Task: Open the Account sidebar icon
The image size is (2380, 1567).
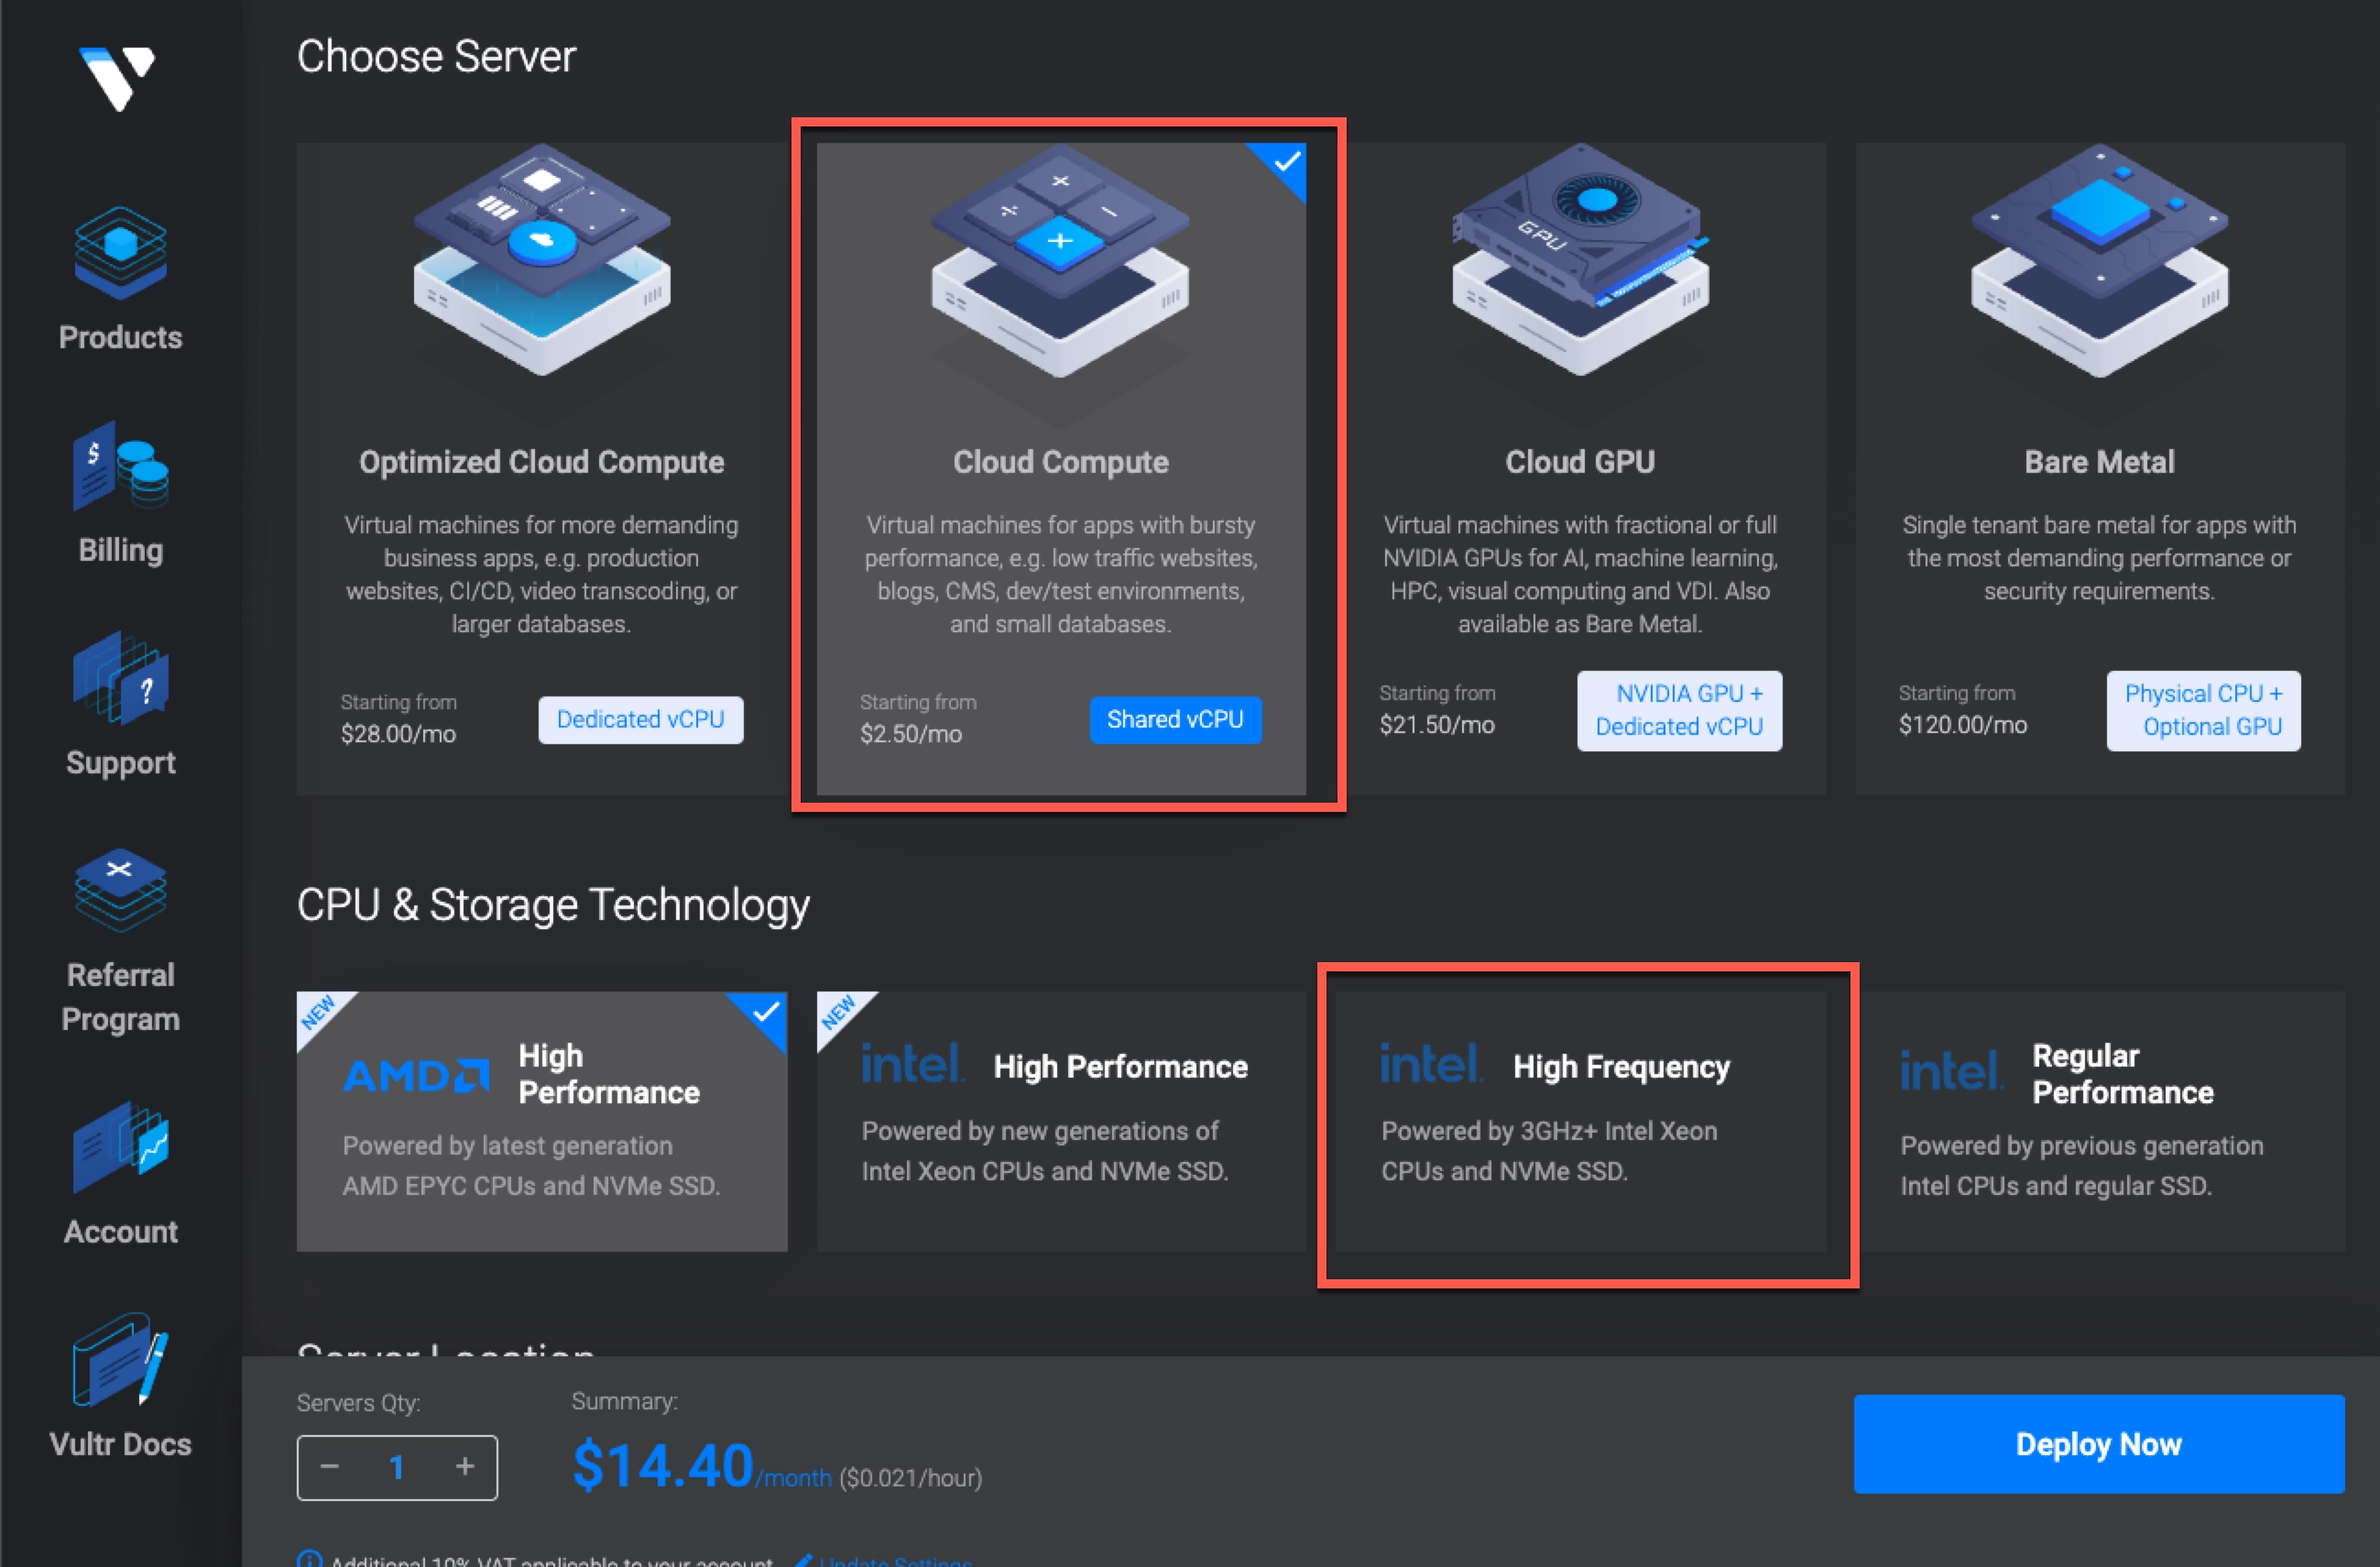Action: (x=120, y=1147)
